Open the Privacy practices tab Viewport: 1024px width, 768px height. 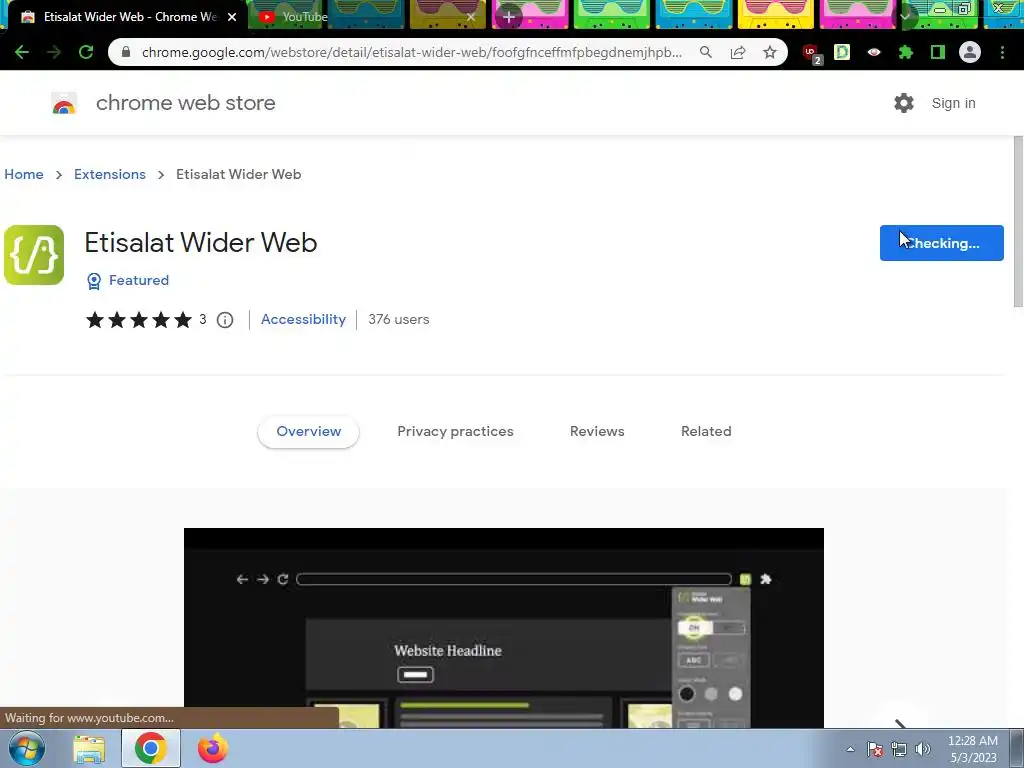tap(455, 432)
